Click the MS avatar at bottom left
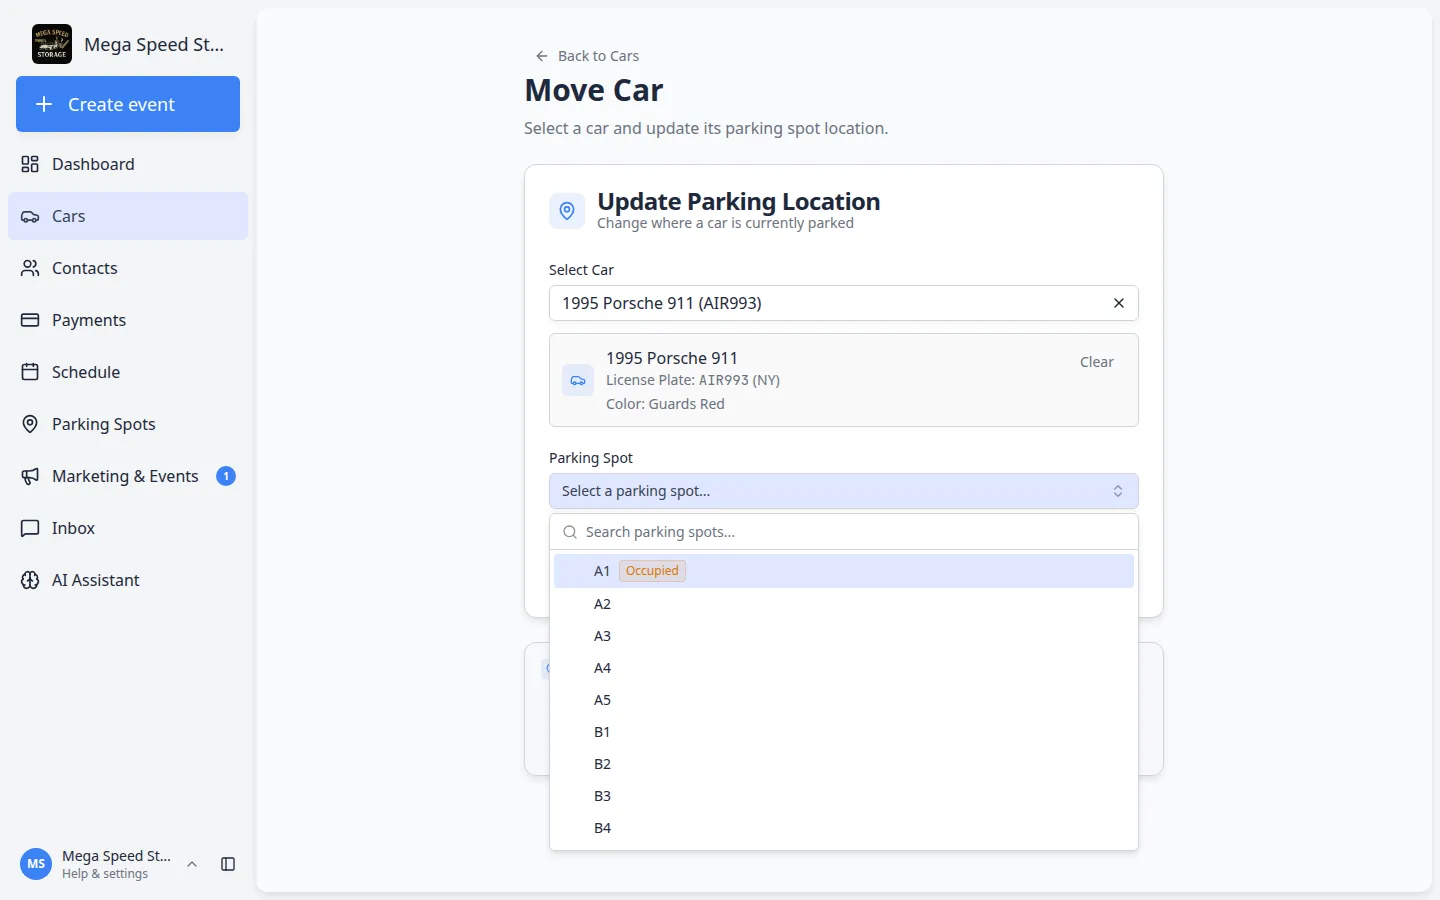This screenshot has width=1440, height=900. point(36,864)
